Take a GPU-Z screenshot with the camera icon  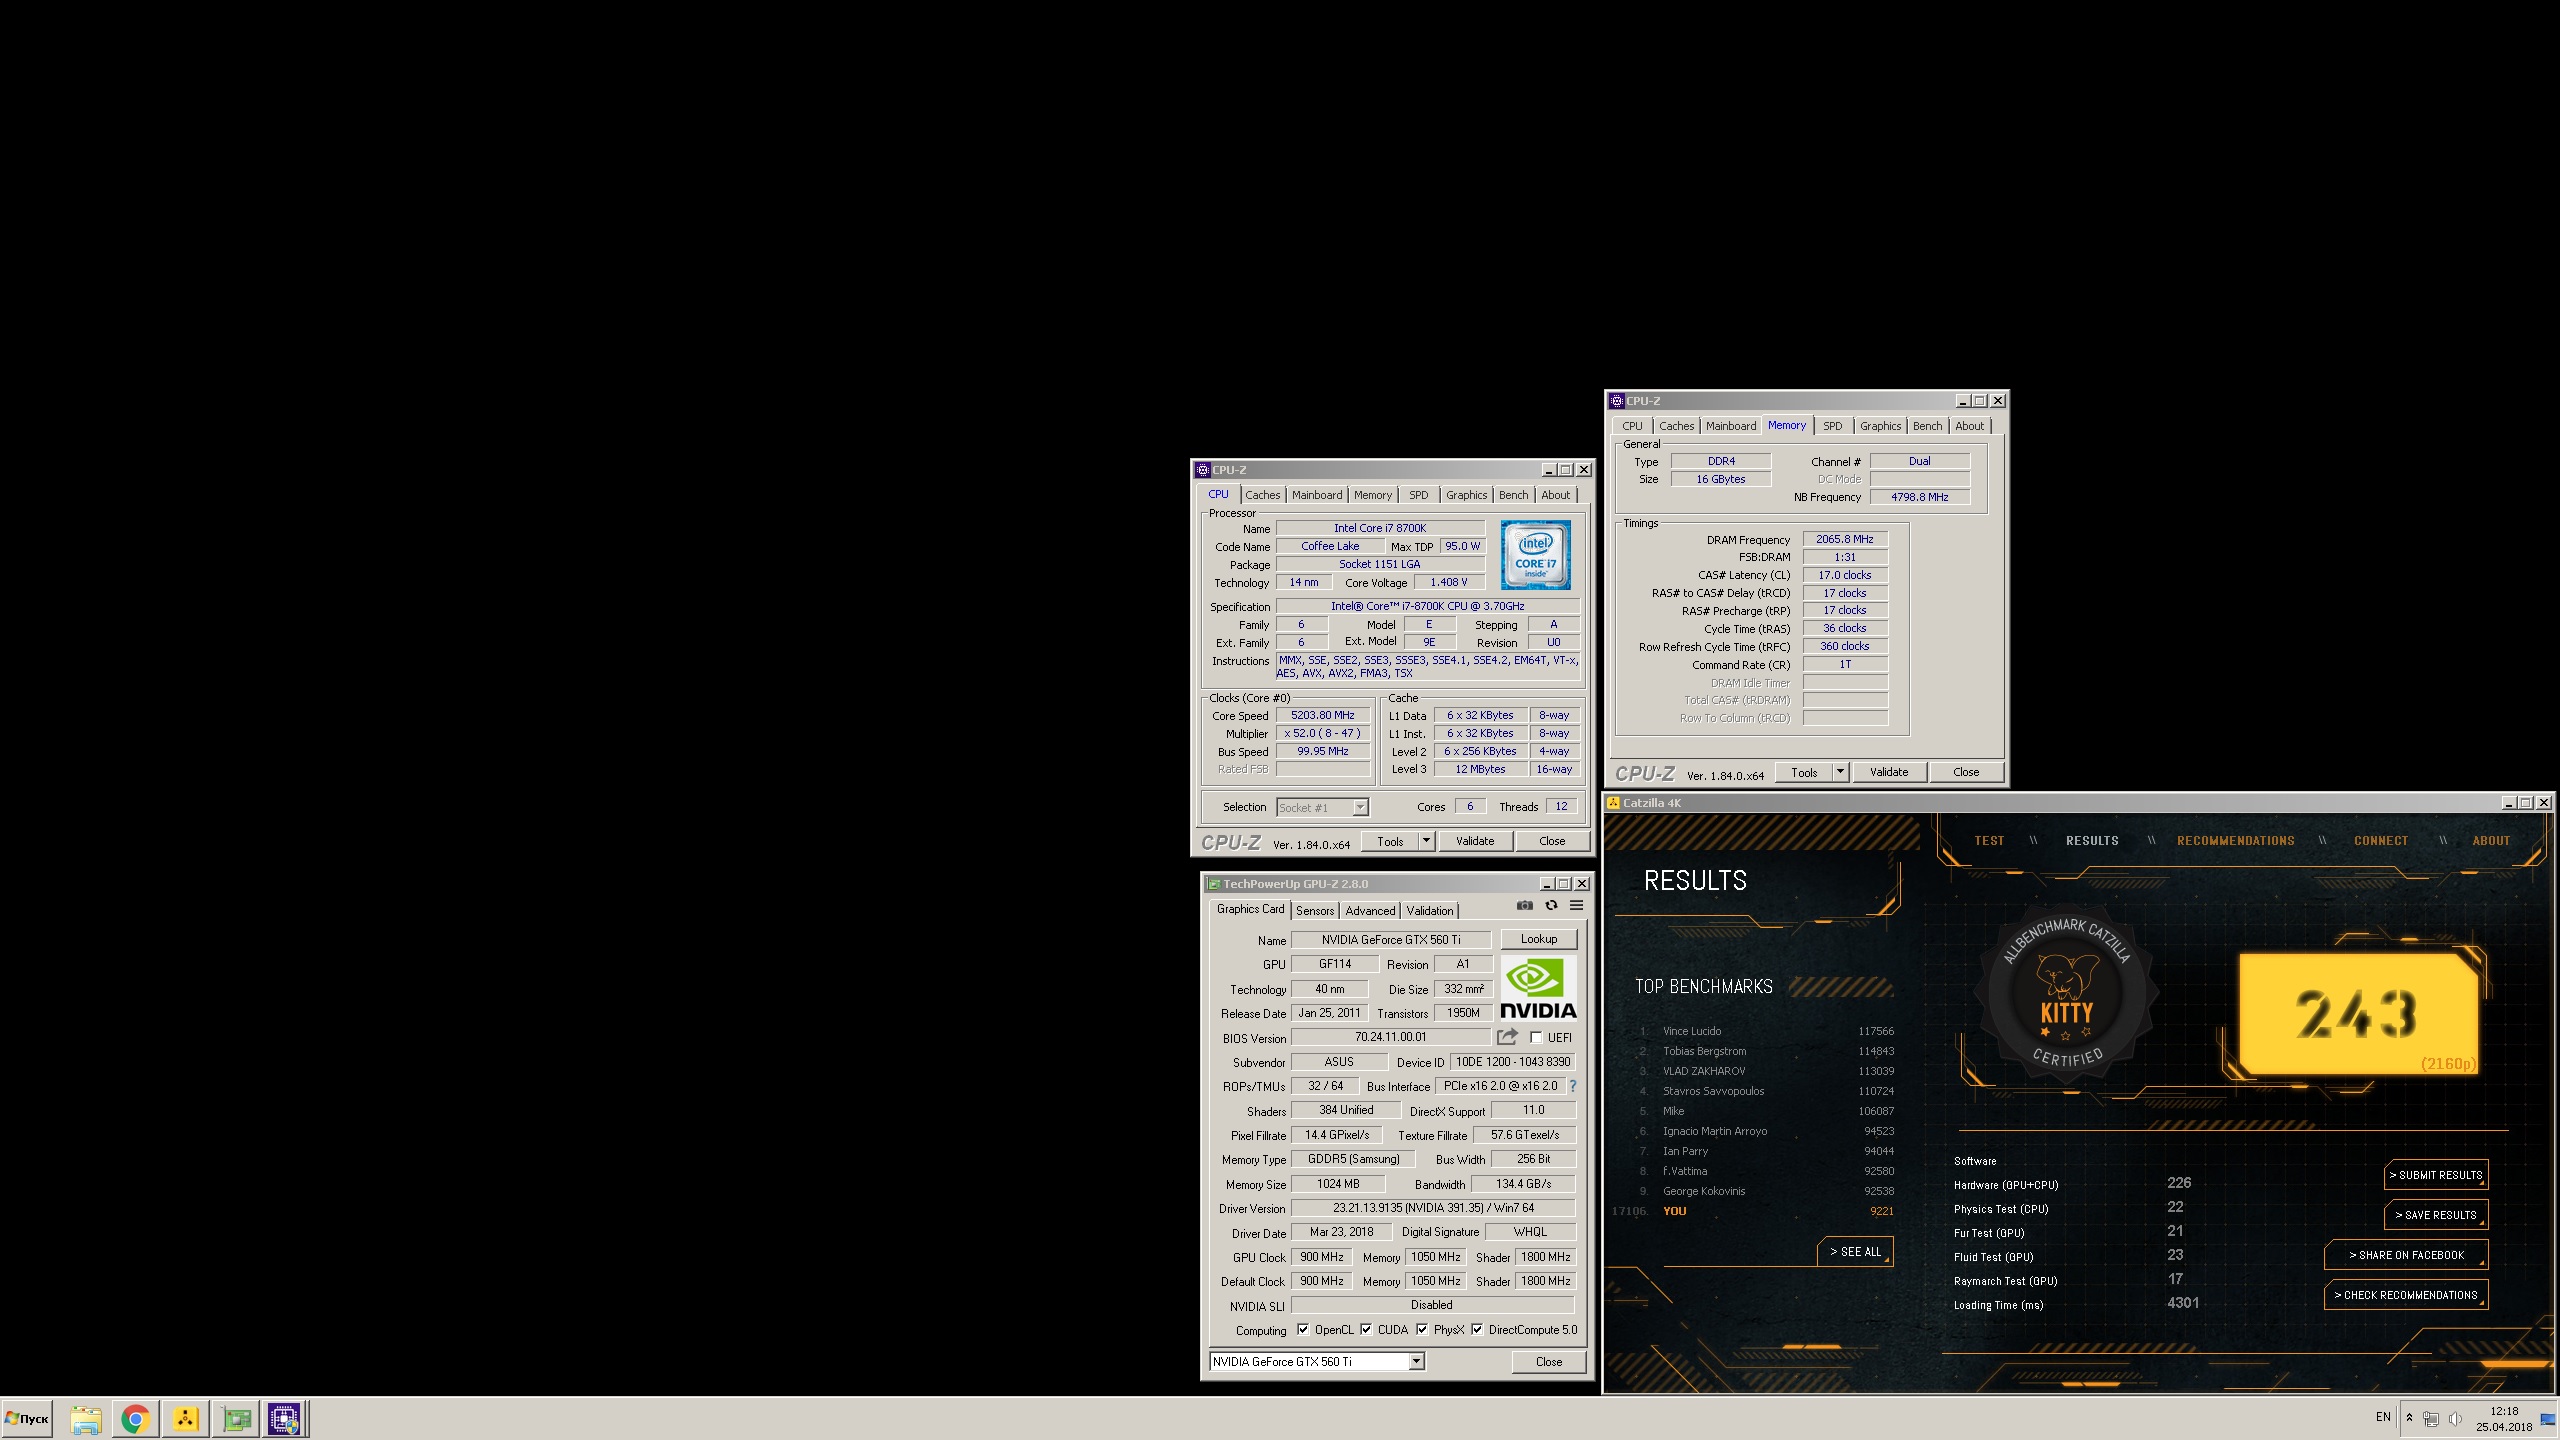(1524, 906)
